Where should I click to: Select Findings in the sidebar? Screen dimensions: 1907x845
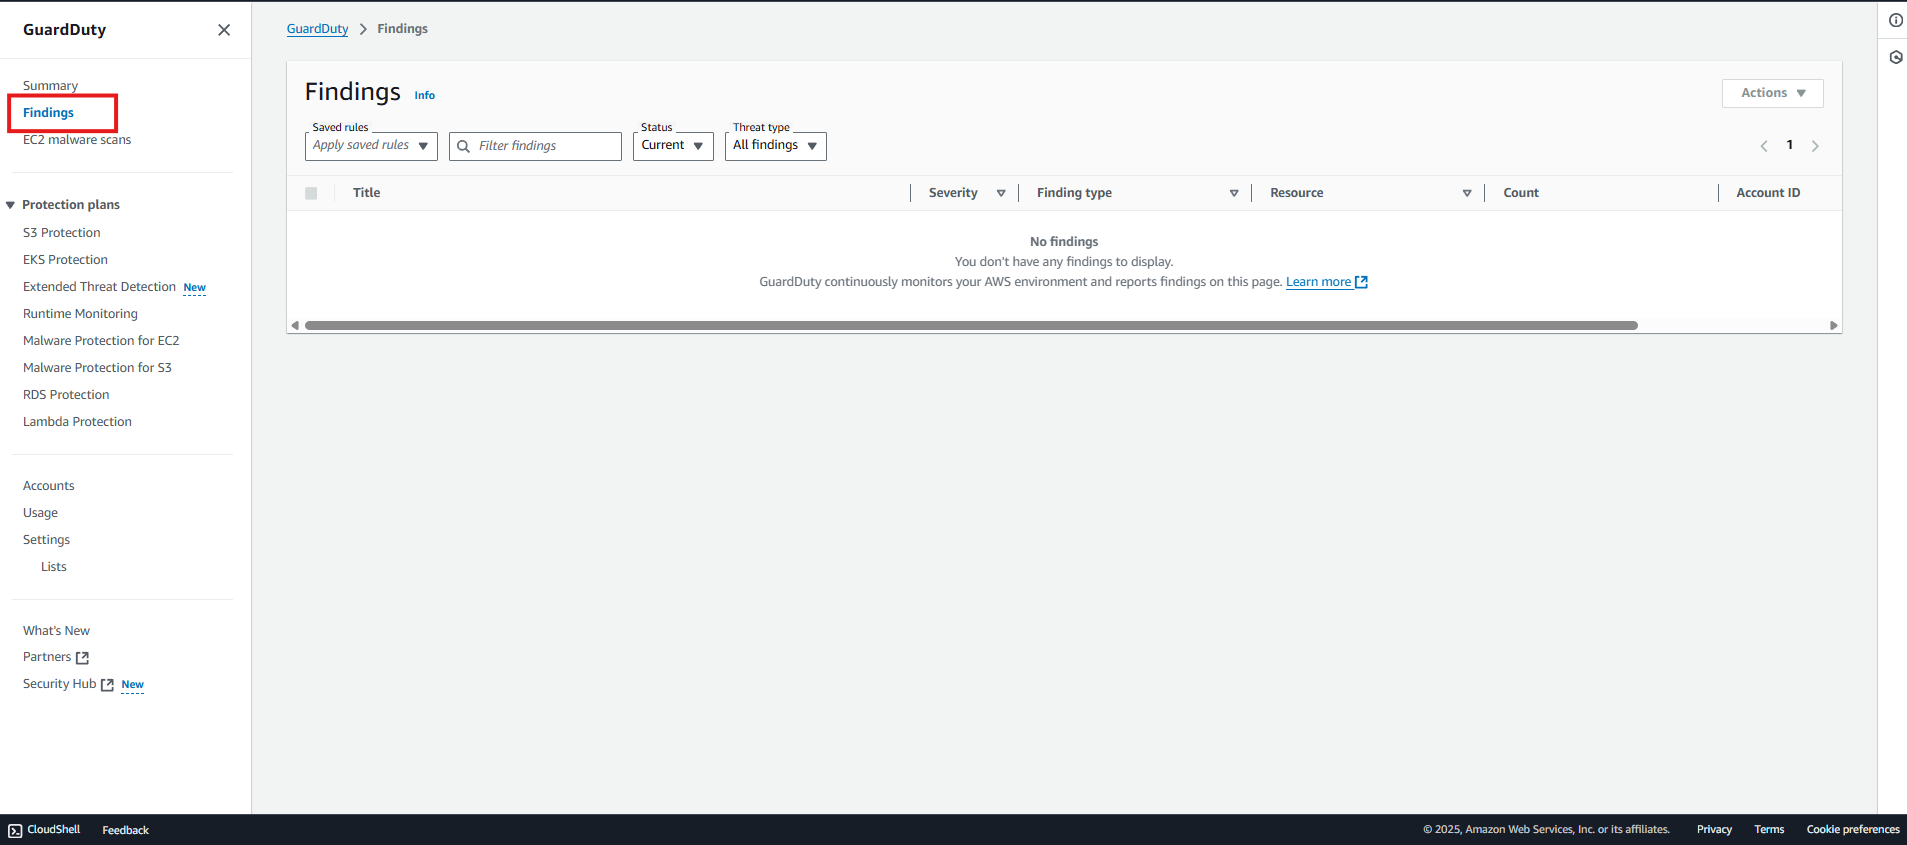(48, 113)
